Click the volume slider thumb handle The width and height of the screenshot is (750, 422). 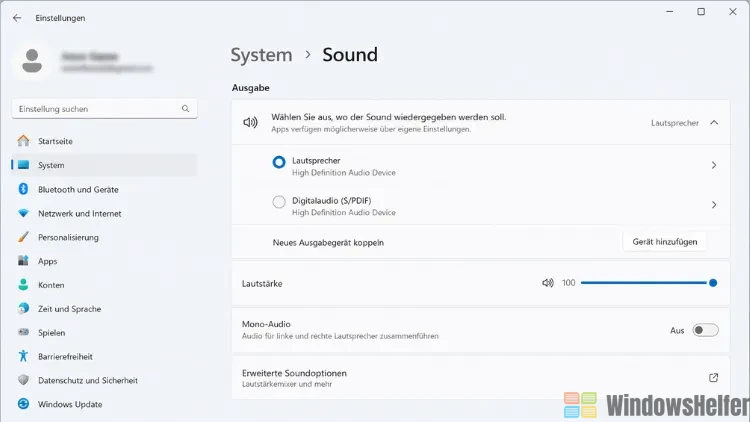coord(713,283)
